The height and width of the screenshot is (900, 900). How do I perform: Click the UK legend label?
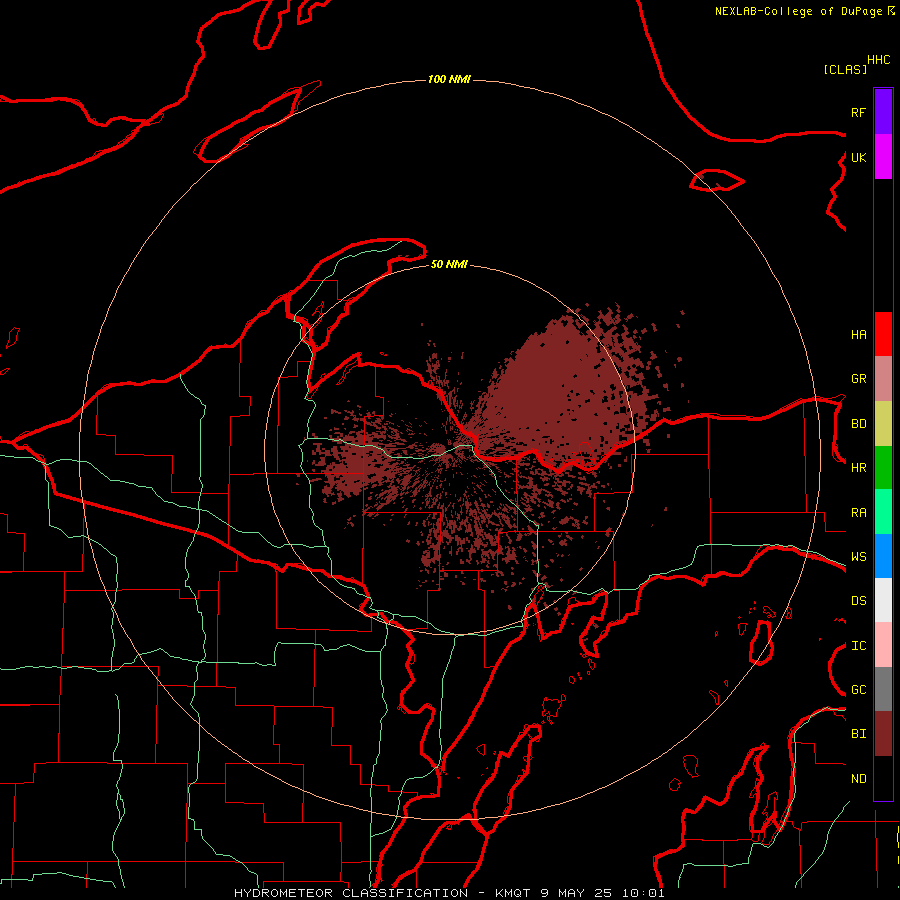[x=858, y=157]
